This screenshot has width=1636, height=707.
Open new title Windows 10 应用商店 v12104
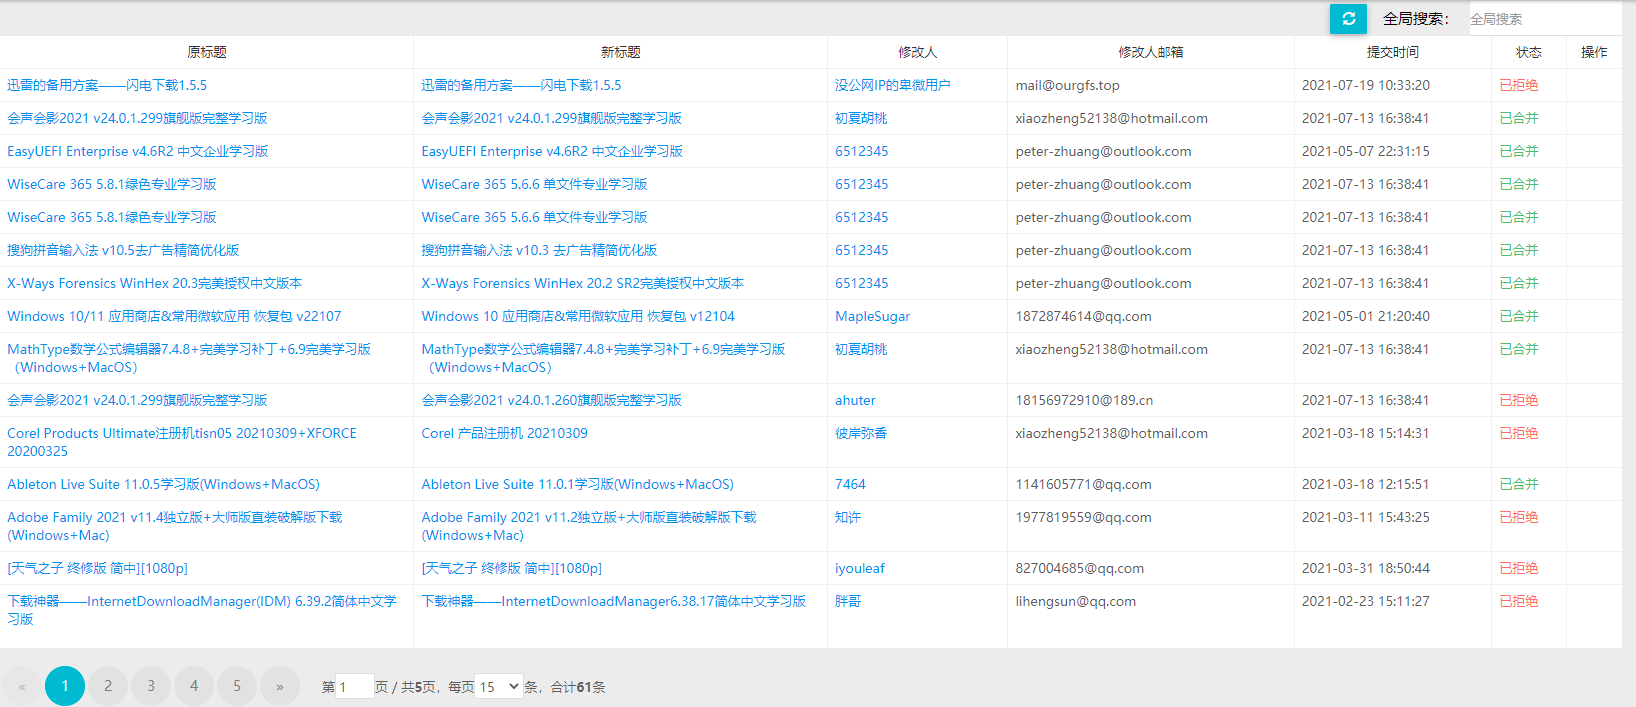point(578,316)
